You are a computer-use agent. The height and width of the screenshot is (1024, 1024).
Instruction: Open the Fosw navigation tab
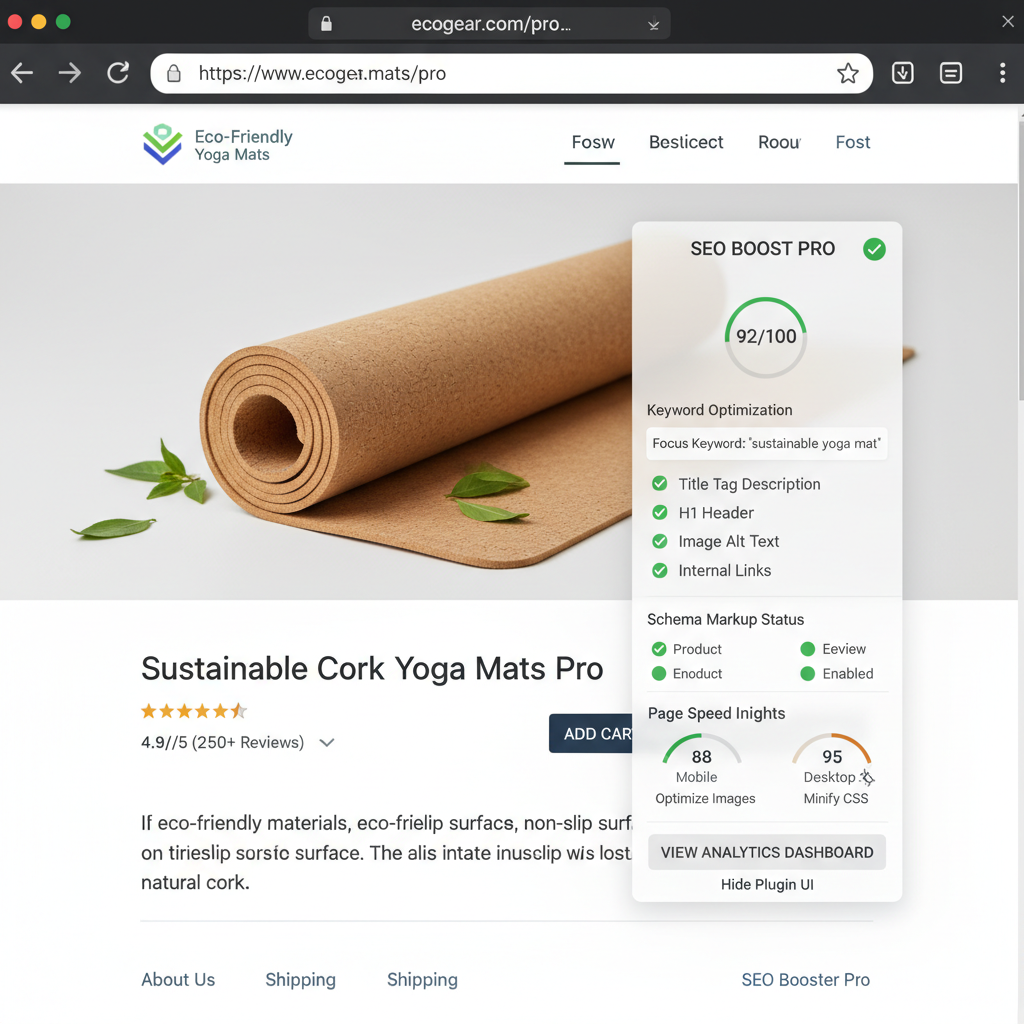593,142
